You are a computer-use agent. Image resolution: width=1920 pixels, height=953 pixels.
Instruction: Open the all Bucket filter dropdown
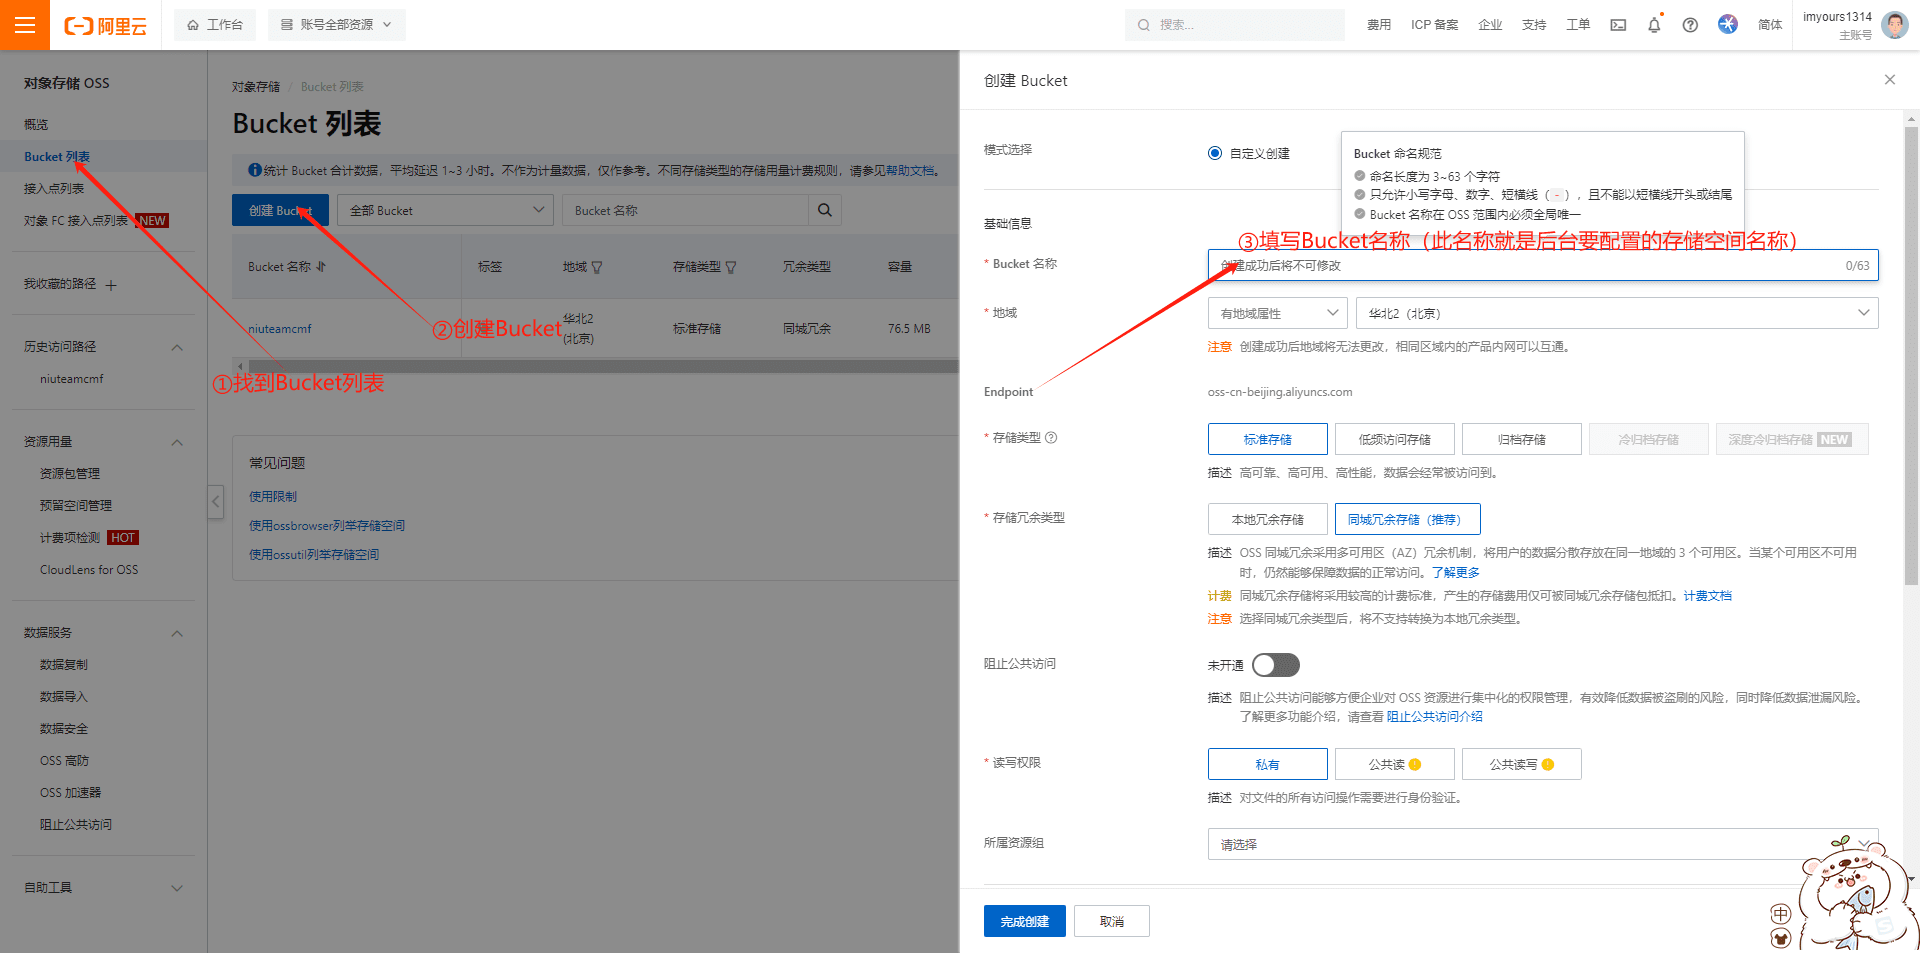445,210
